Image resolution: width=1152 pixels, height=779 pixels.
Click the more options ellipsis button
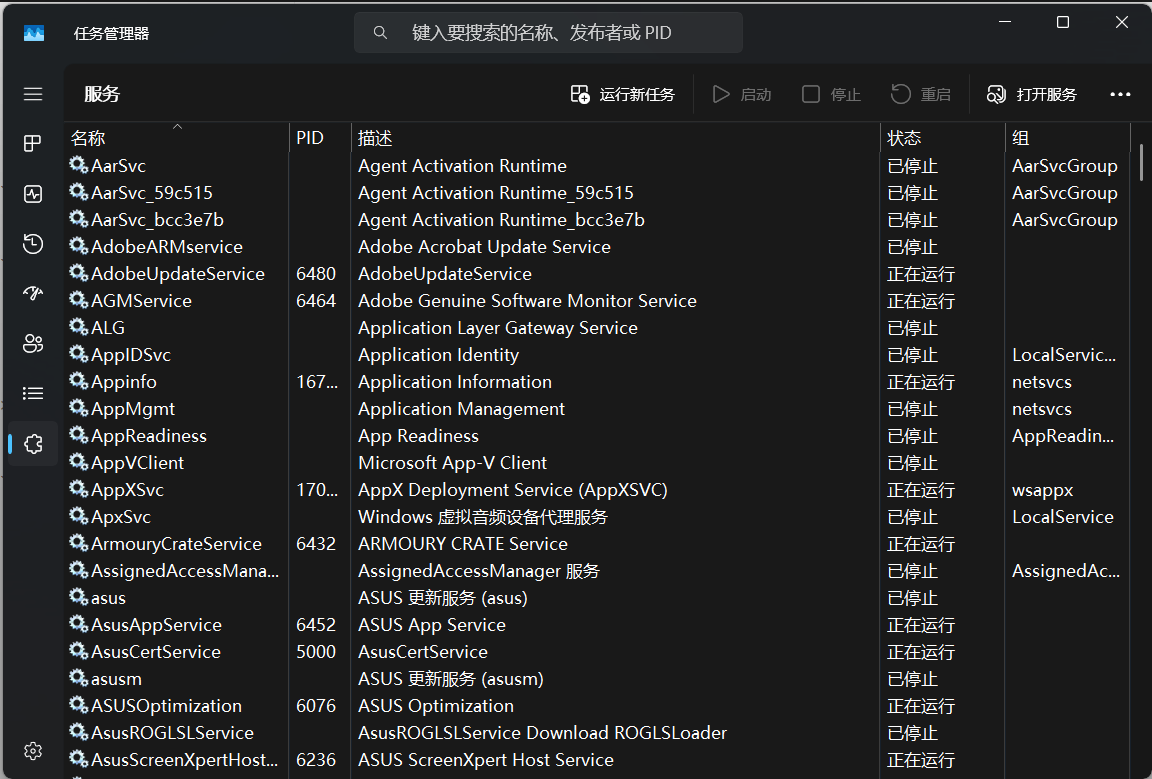[x=1120, y=94]
